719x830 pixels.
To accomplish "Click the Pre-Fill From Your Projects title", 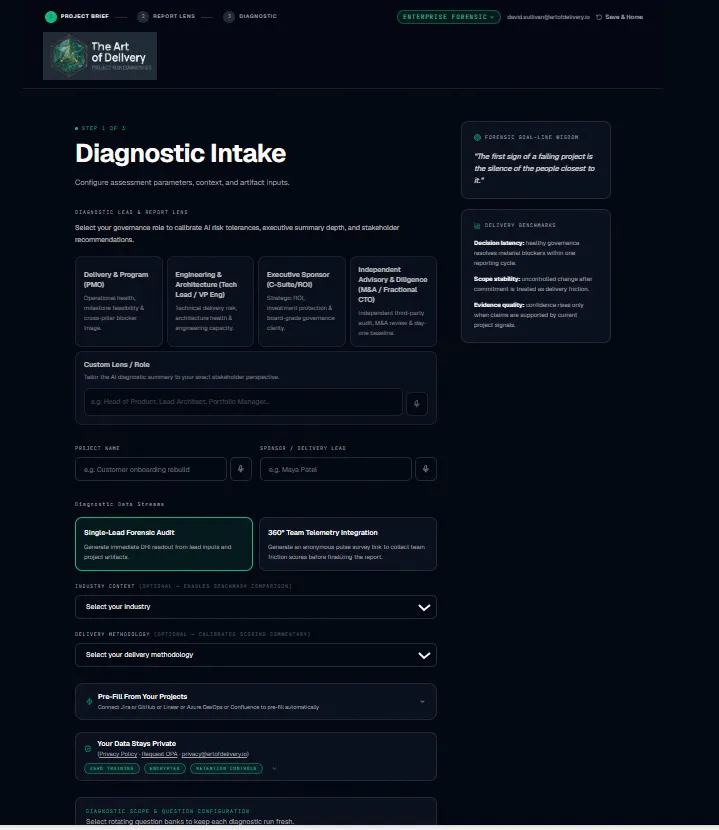I will 142,697.
